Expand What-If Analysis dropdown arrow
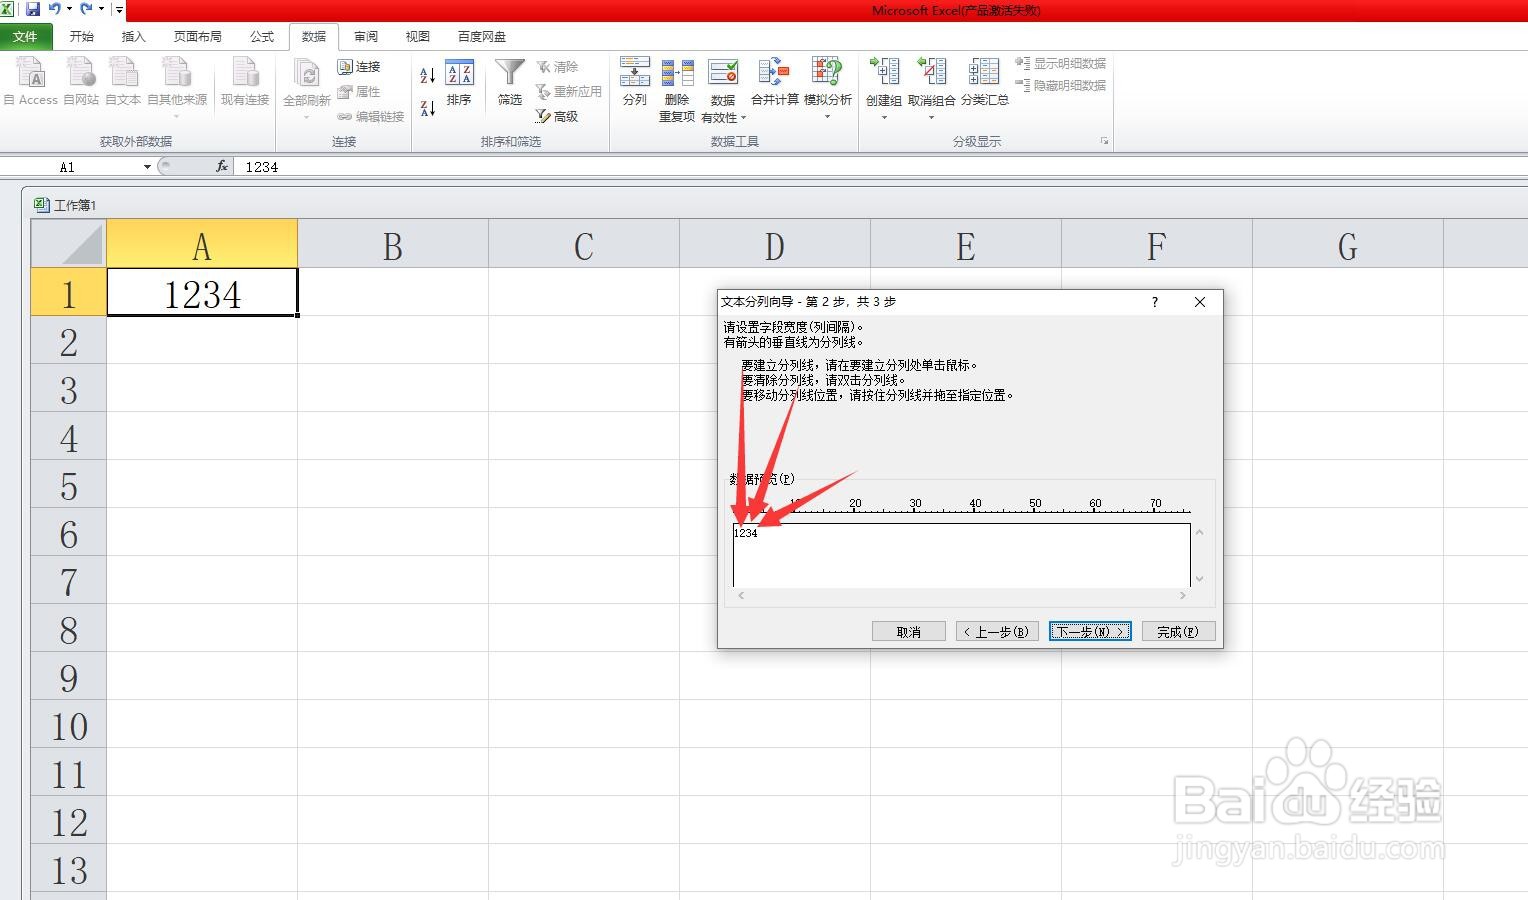 point(828,117)
